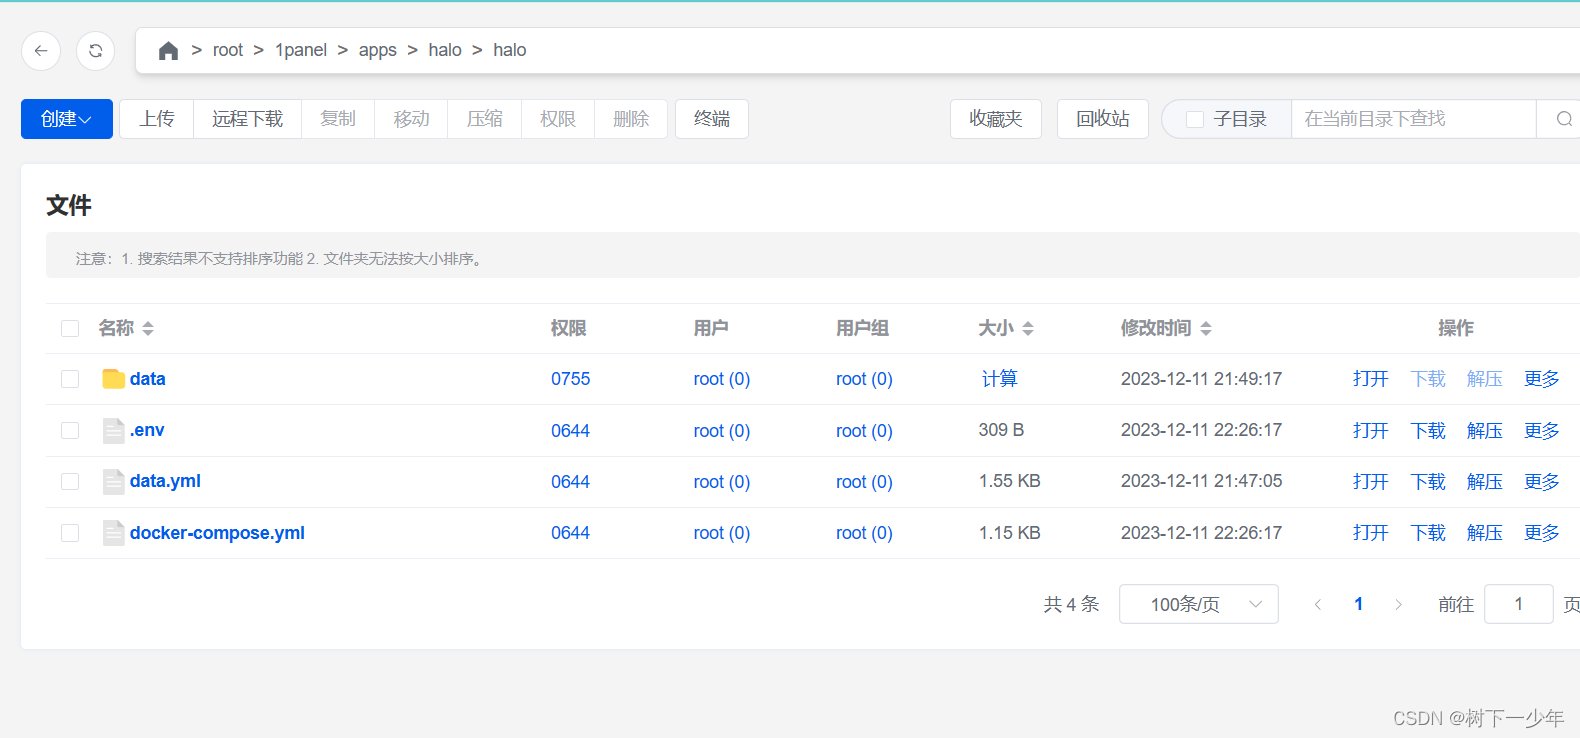This screenshot has height=738, width=1580.
Task: Click the .env file icon
Action: click(x=114, y=430)
